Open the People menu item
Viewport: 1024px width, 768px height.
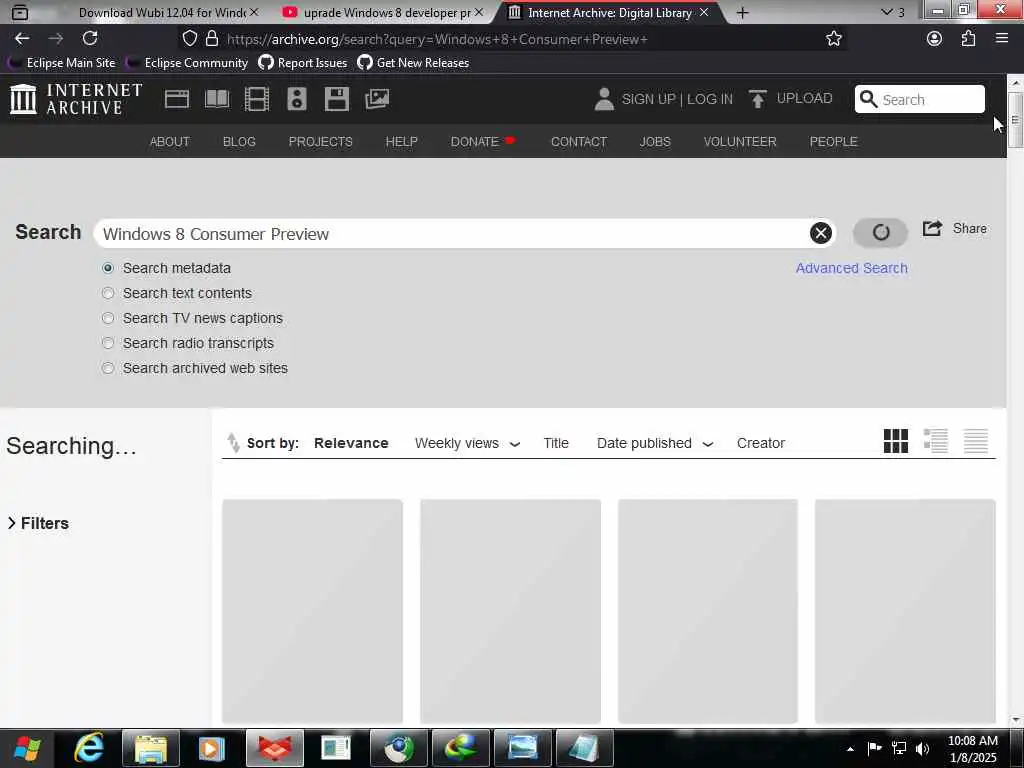[833, 142]
